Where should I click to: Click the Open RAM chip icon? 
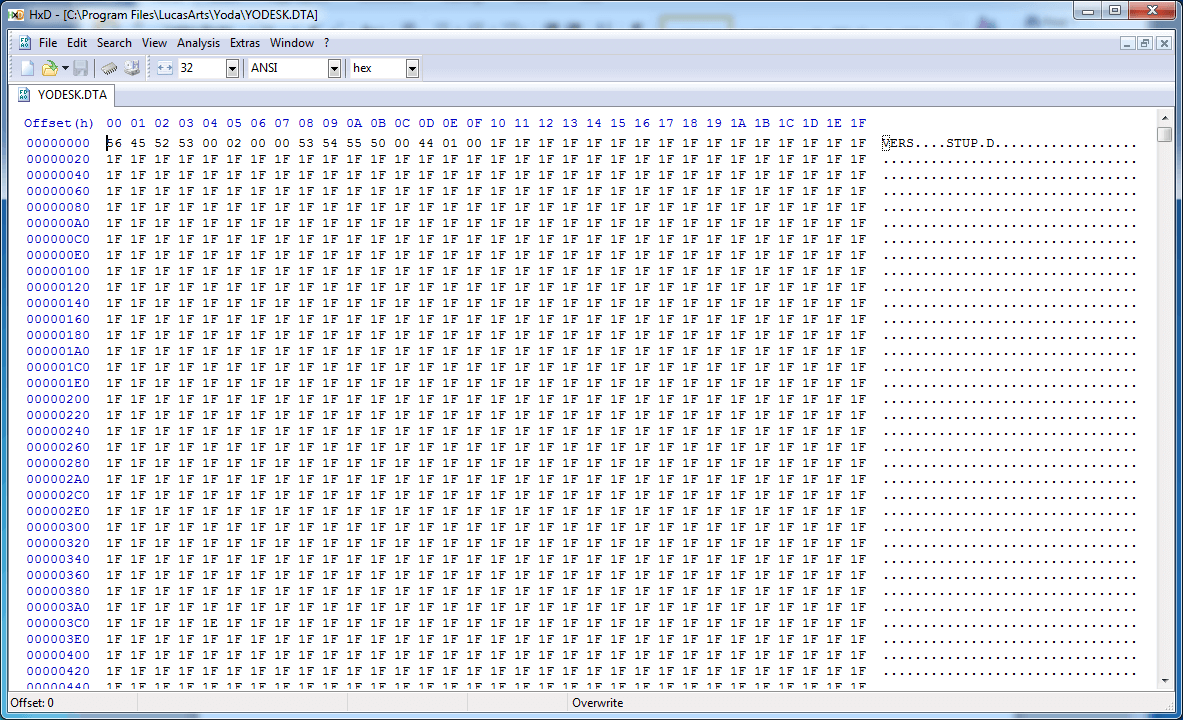click(110, 68)
